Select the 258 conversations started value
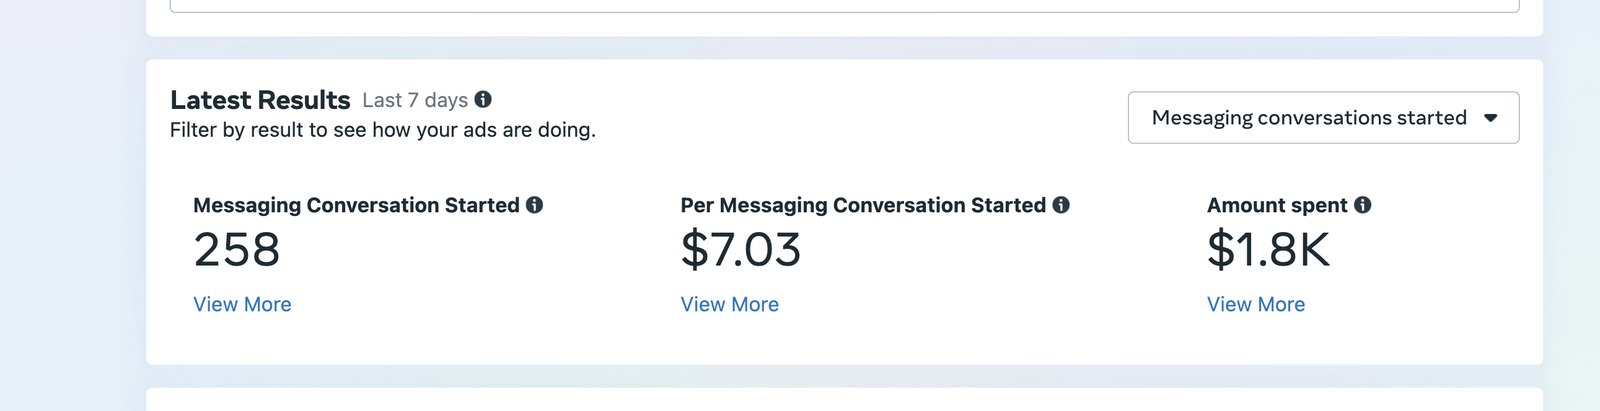1600x411 pixels. point(237,250)
